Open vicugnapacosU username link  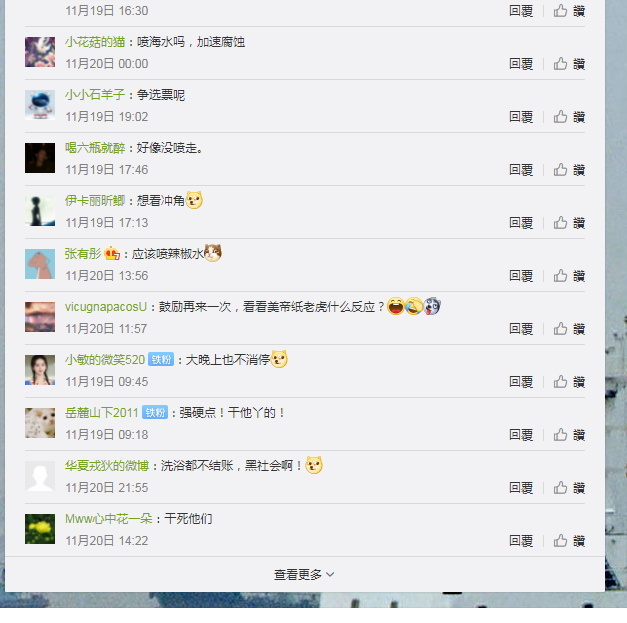point(106,307)
